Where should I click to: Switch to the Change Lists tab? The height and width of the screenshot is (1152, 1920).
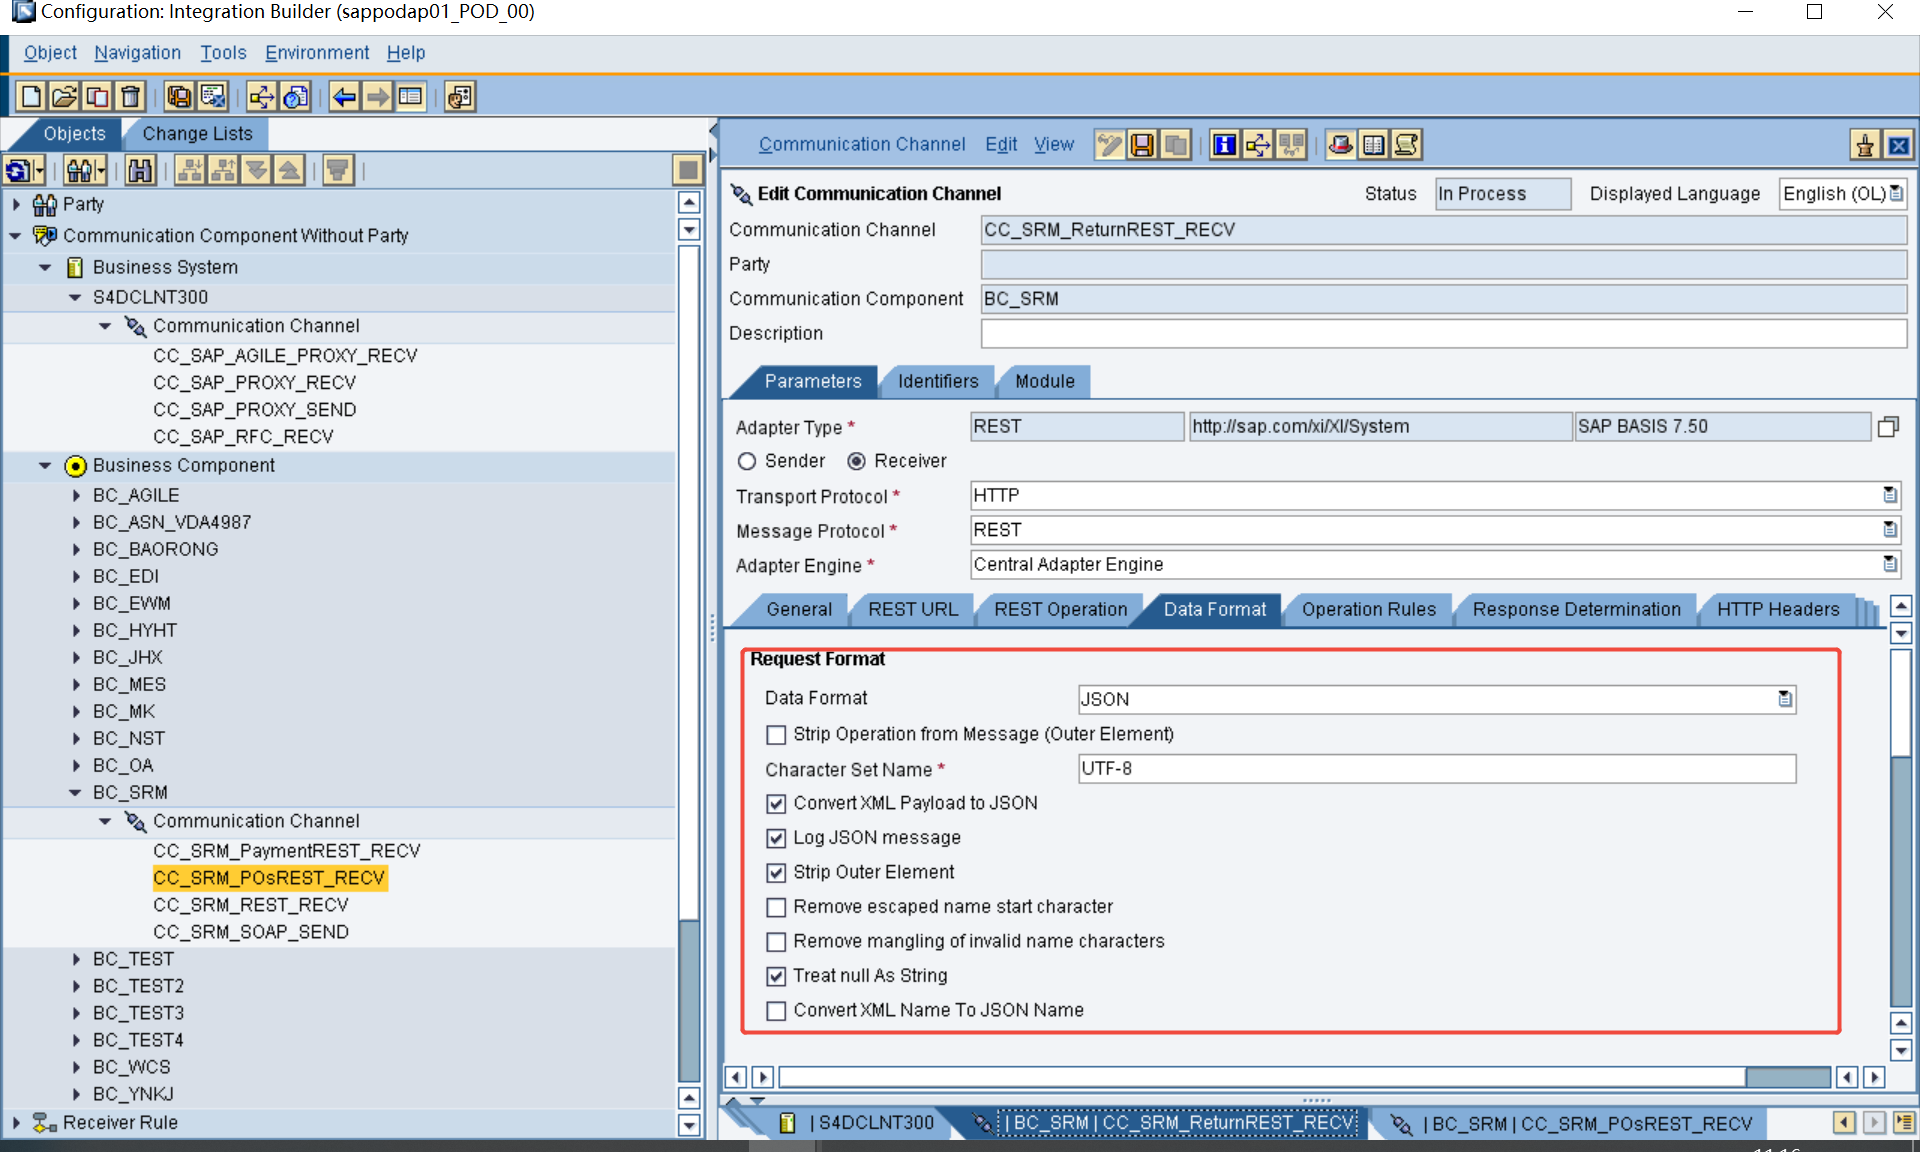pos(197,134)
